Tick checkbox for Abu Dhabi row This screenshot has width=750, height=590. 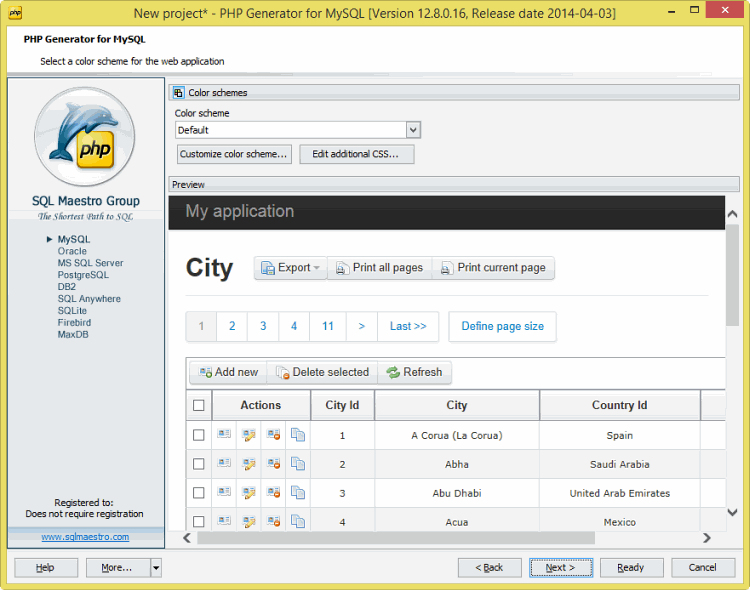click(199, 492)
